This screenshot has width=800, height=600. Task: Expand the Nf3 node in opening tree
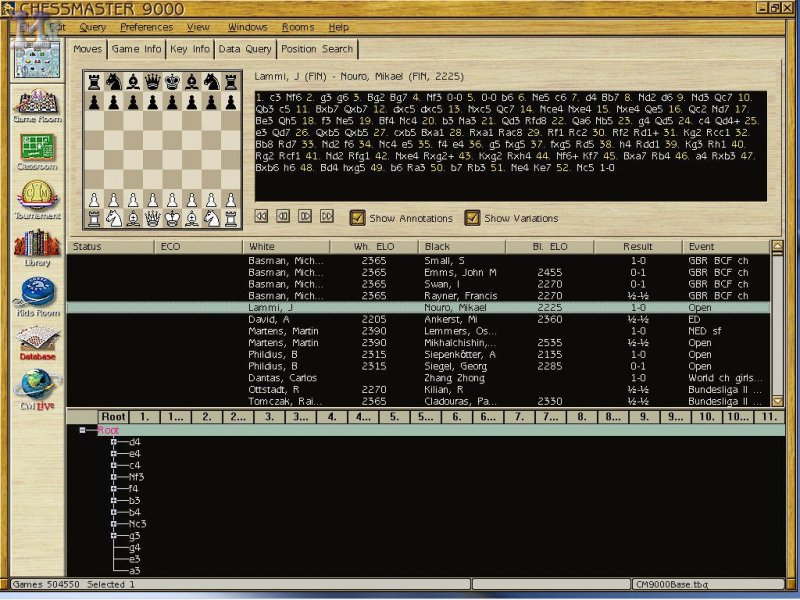pyautogui.click(x=114, y=477)
